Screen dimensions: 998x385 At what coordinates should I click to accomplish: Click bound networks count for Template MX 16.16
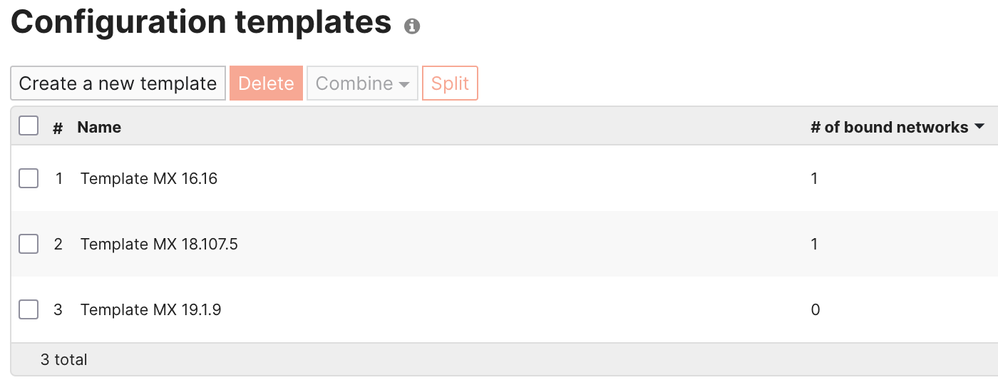(x=814, y=179)
